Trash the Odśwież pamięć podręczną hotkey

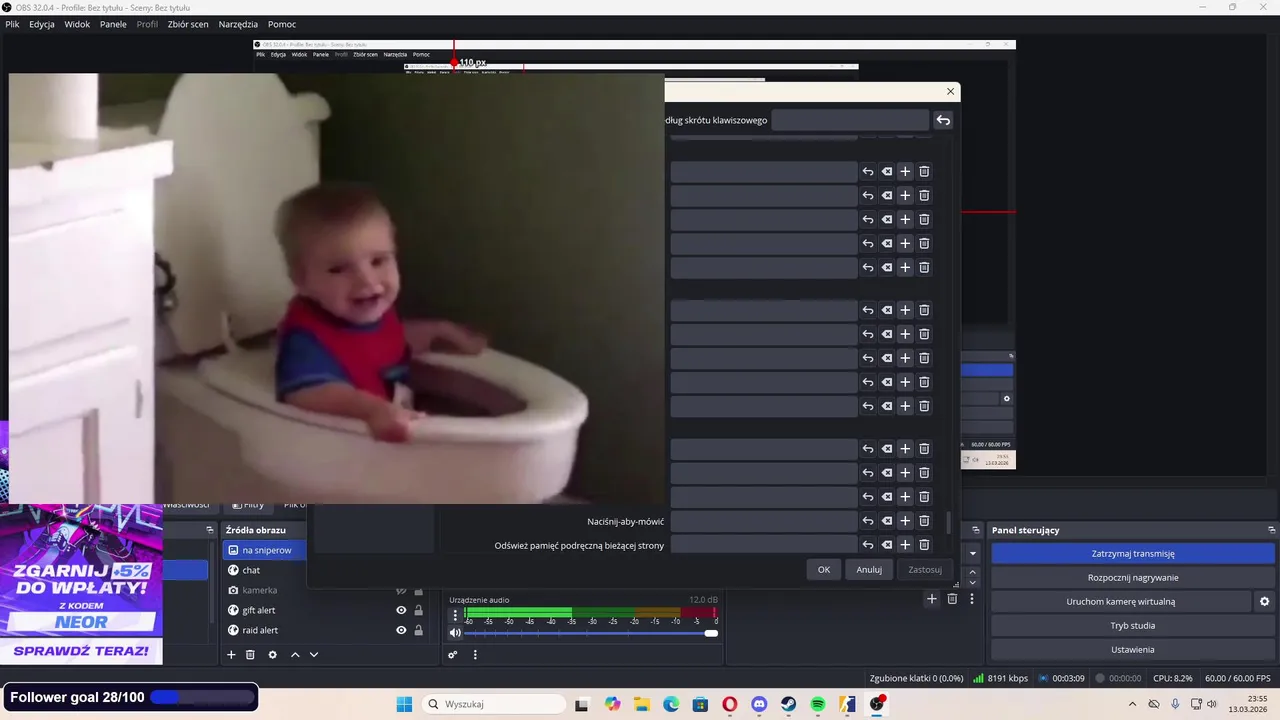pos(924,545)
